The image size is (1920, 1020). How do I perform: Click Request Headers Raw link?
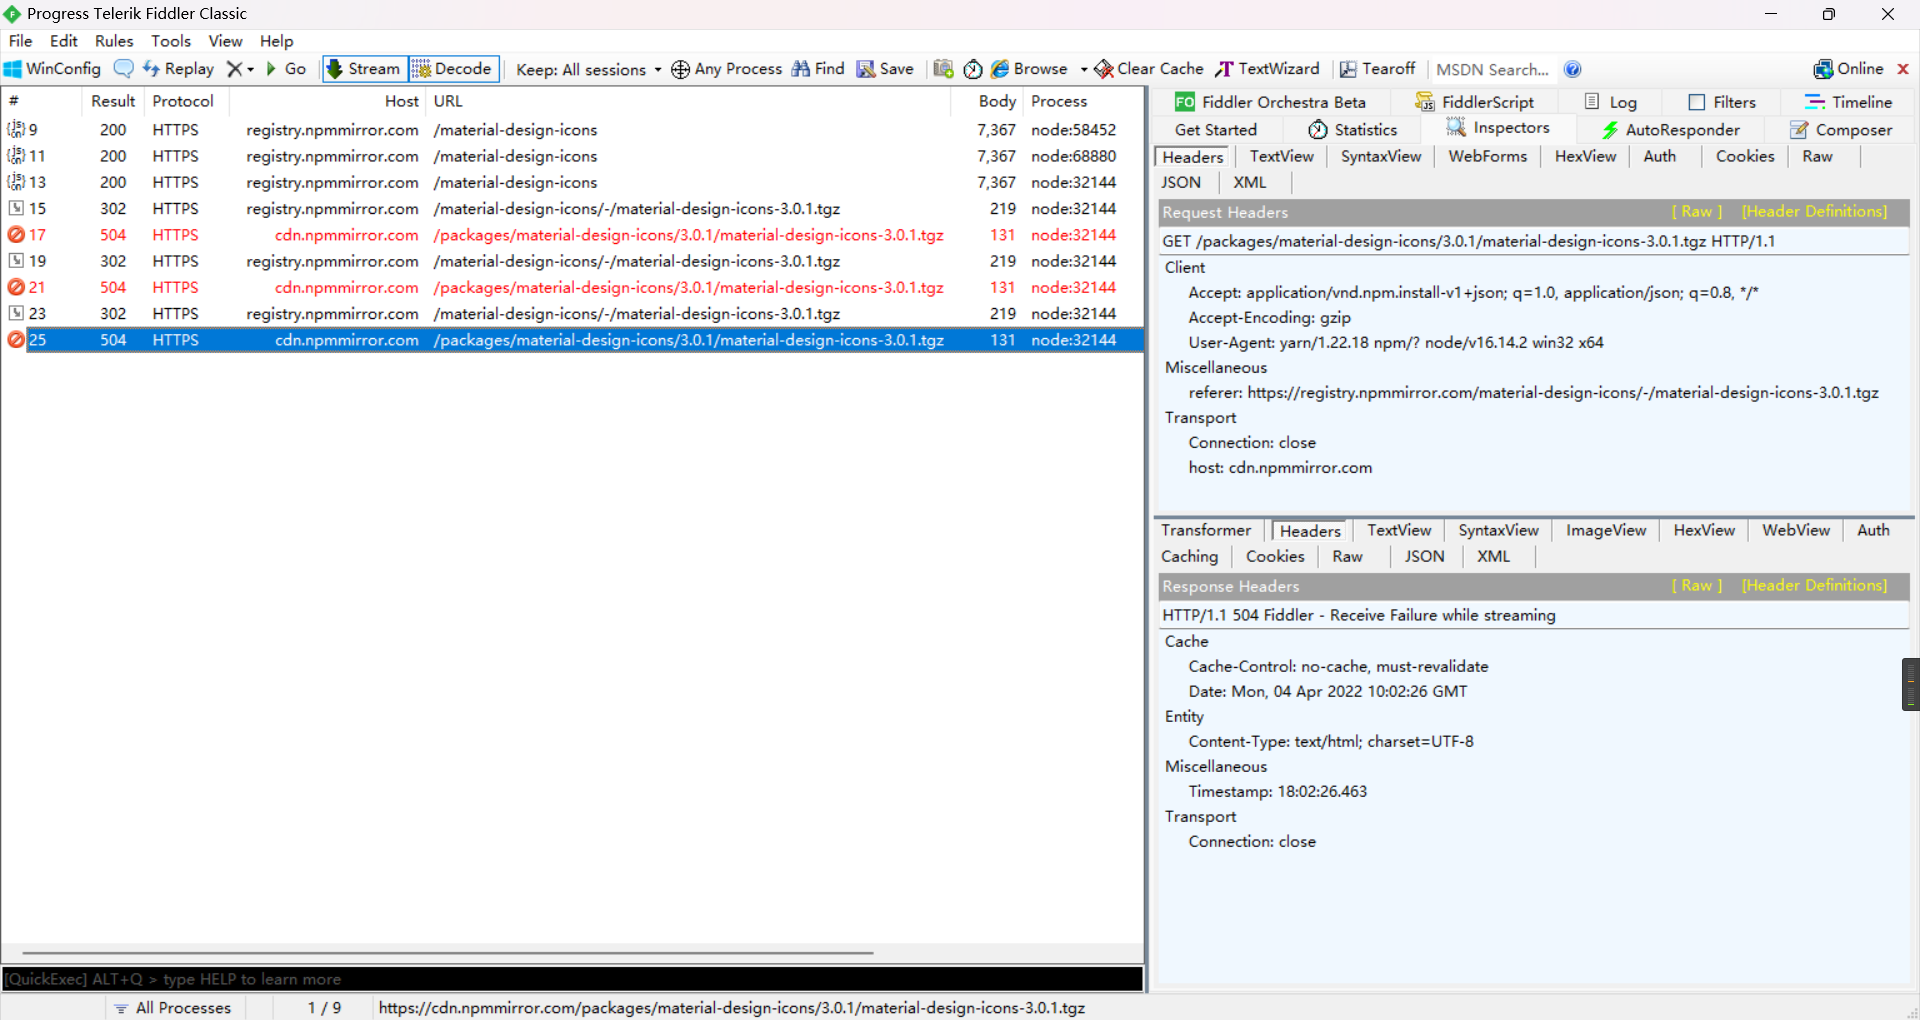click(x=1696, y=212)
